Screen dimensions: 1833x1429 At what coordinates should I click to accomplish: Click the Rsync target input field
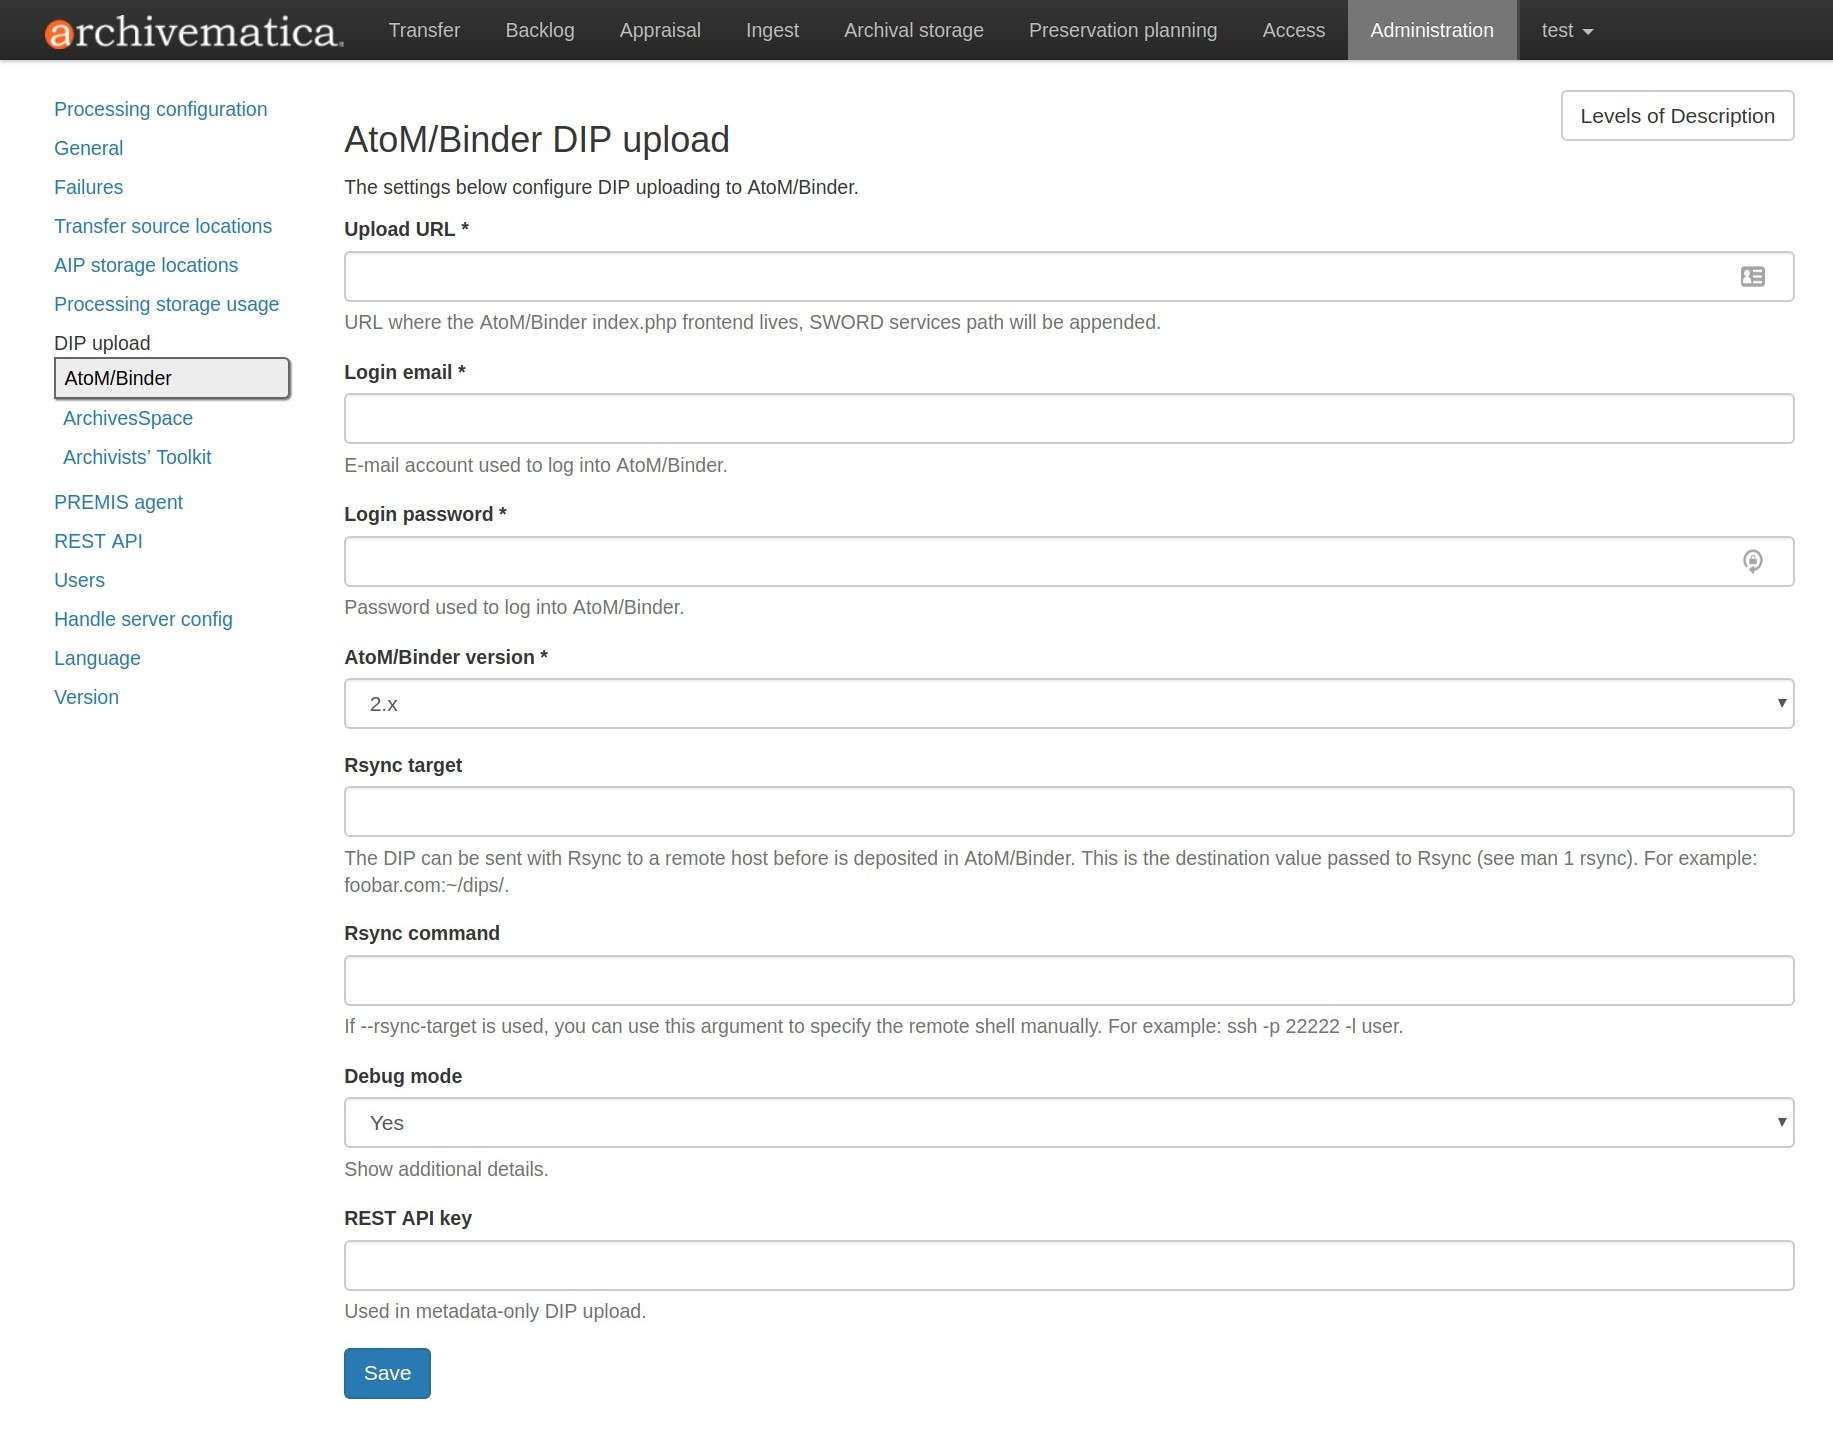click(1065, 811)
